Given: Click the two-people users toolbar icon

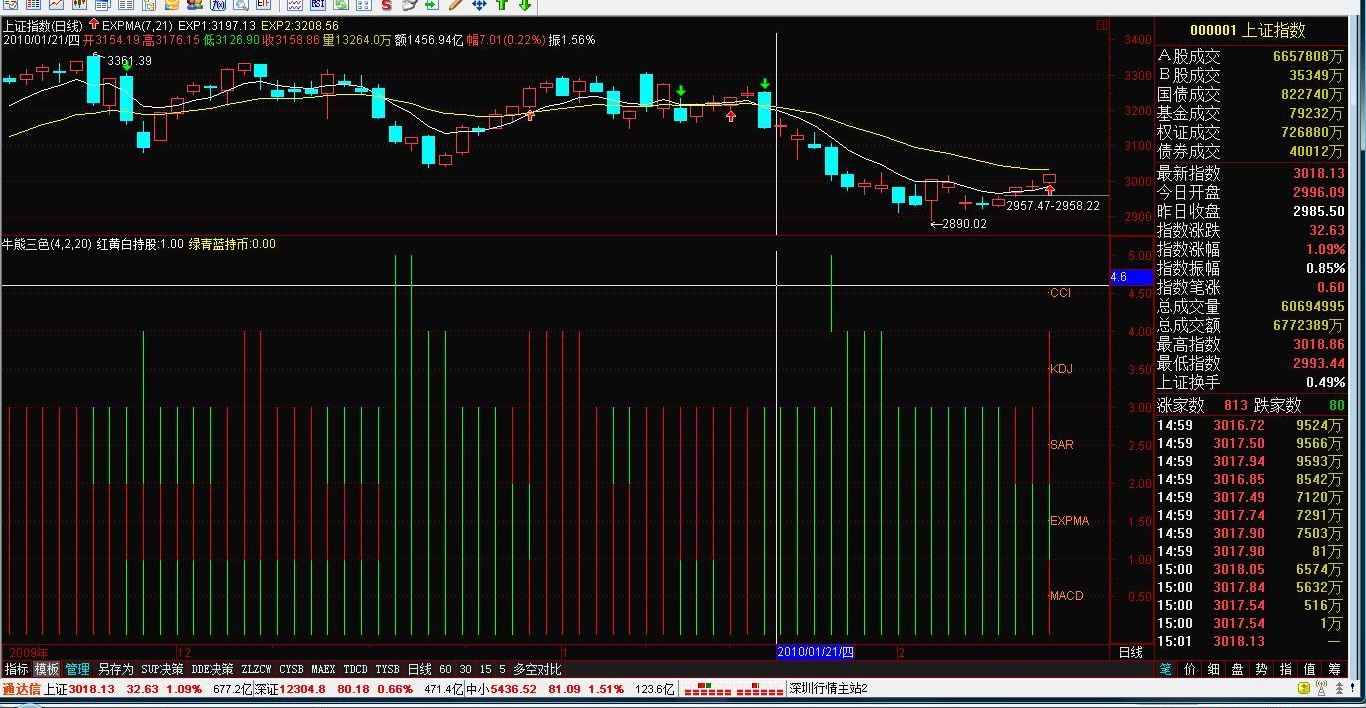Looking at the screenshot, I should (195, 5).
